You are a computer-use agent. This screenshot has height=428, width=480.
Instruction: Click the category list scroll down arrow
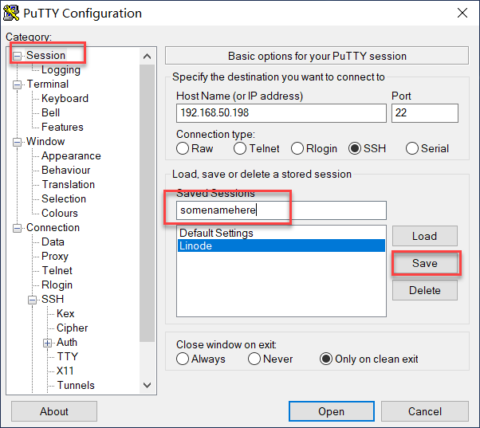coord(147,385)
